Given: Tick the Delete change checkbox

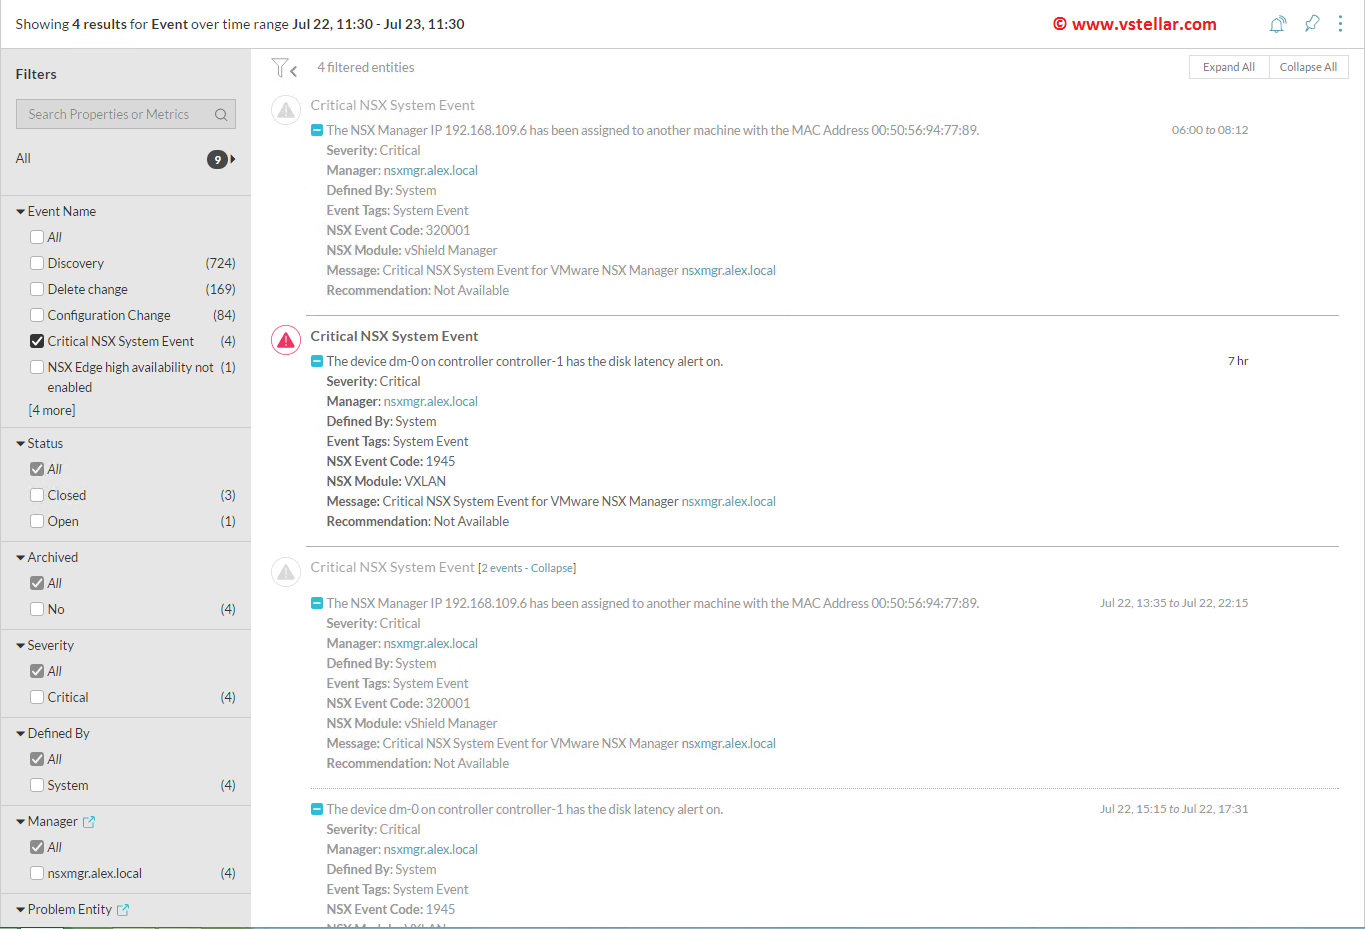Looking at the screenshot, I should [37, 289].
